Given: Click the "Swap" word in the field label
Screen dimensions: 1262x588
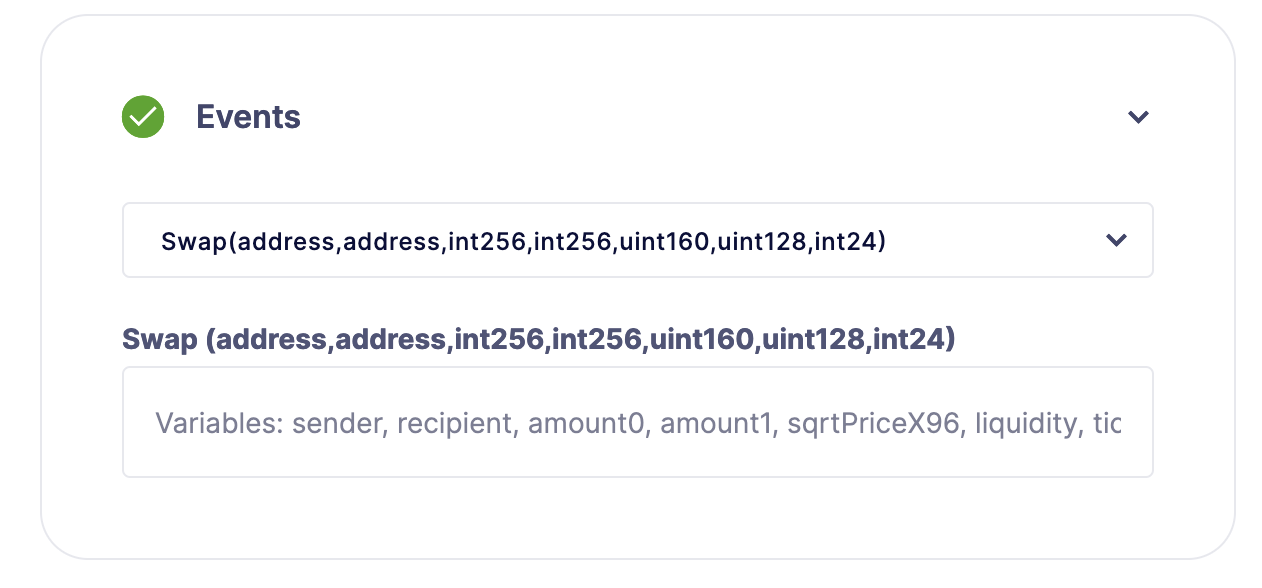Looking at the screenshot, I should coord(160,340).
